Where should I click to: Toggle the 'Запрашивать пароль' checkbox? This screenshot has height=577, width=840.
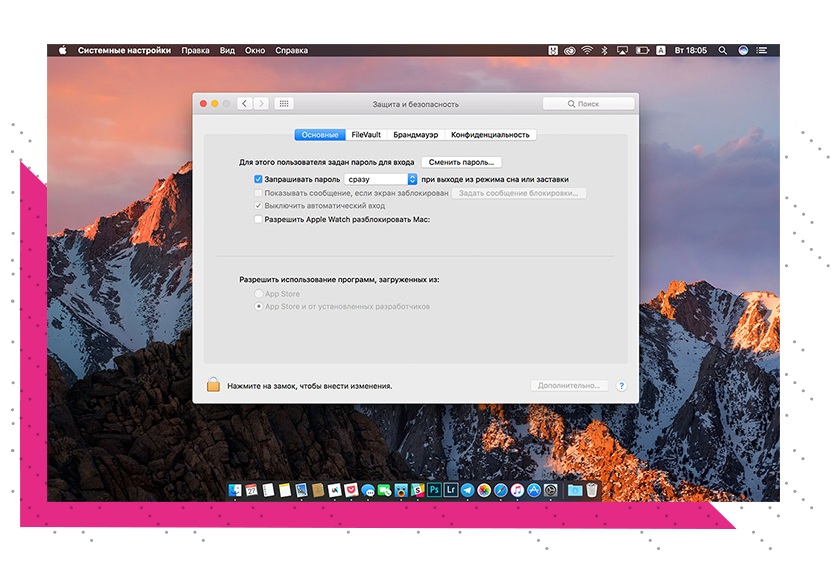tap(258, 179)
